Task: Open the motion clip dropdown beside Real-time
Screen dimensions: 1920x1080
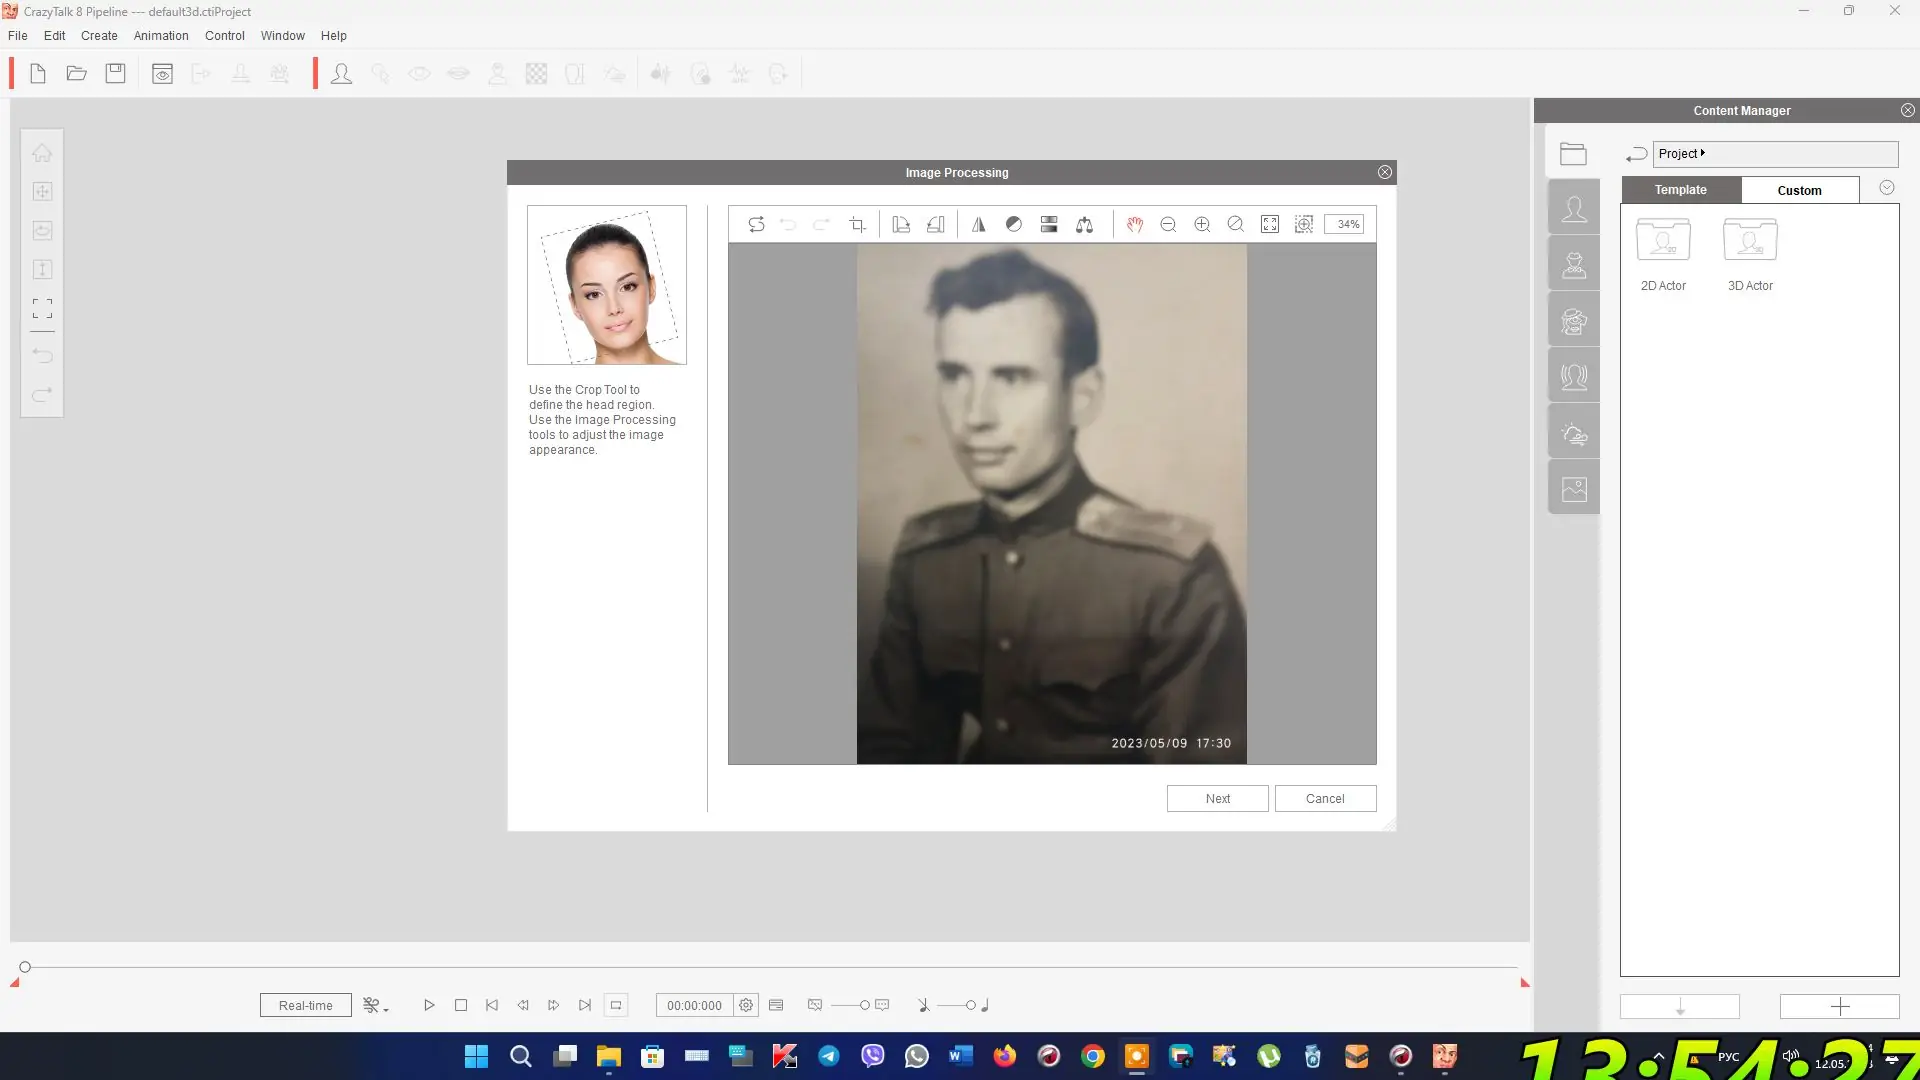Action: 376,1005
